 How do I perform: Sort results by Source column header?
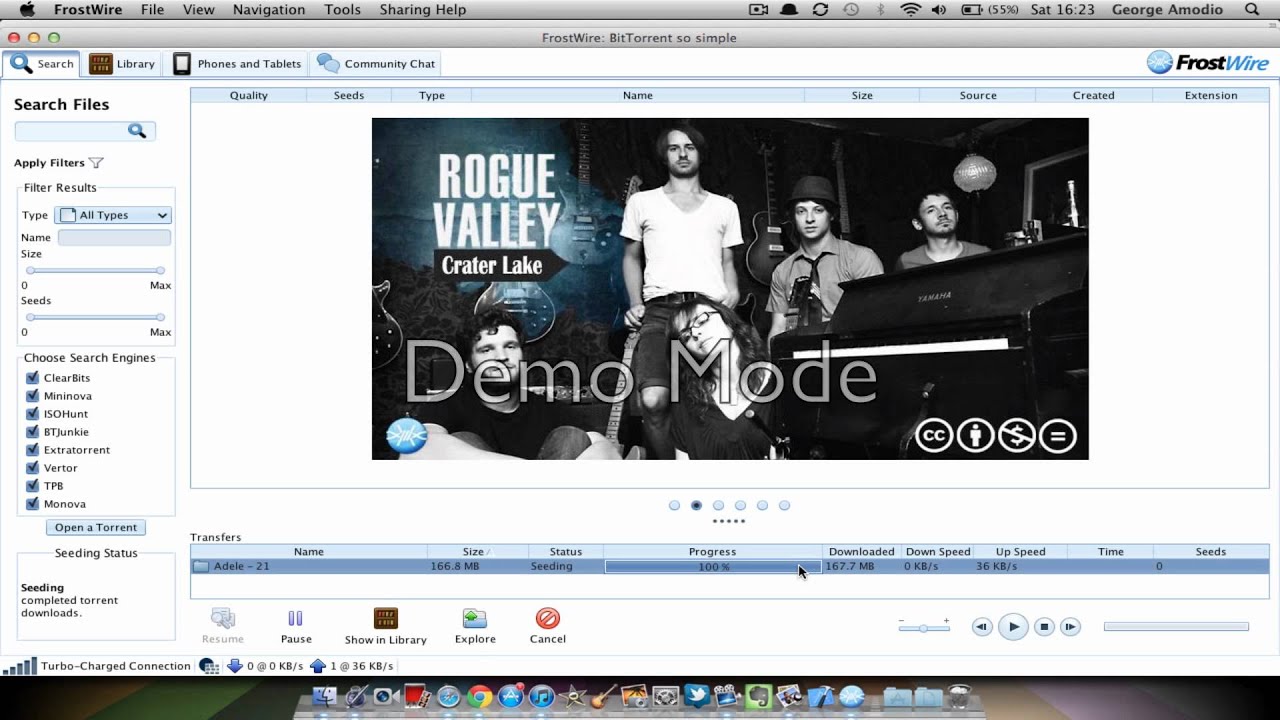click(x=977, y=96)
